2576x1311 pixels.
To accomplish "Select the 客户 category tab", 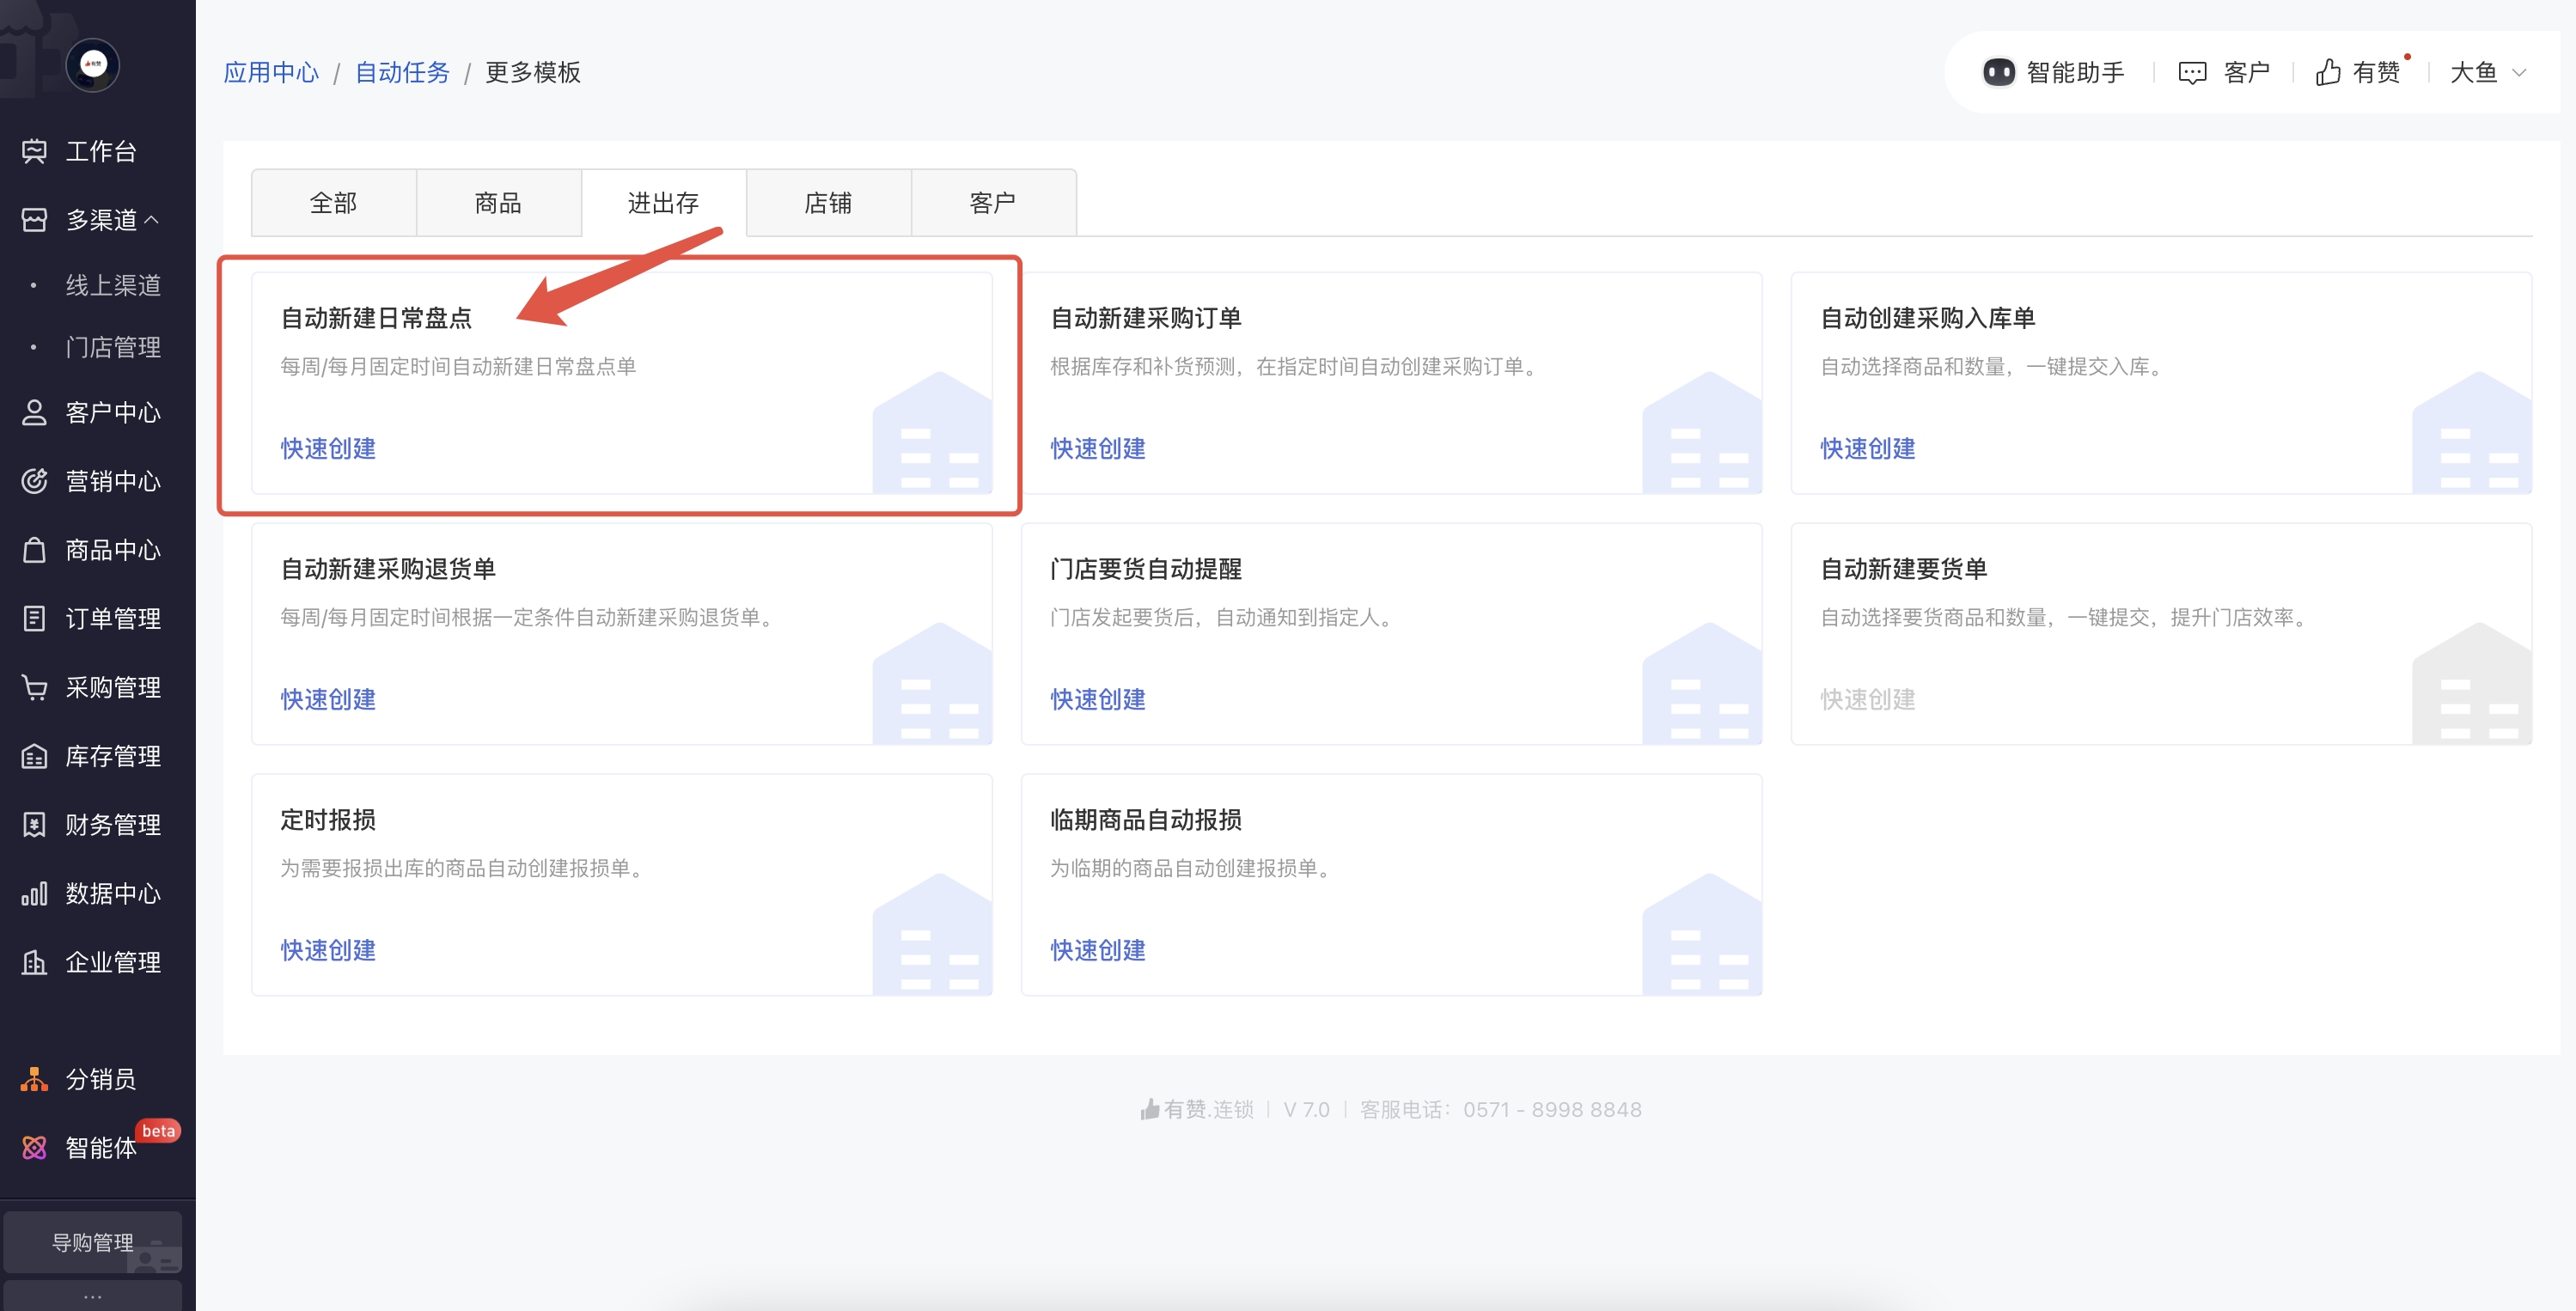I will click(993, 203).
